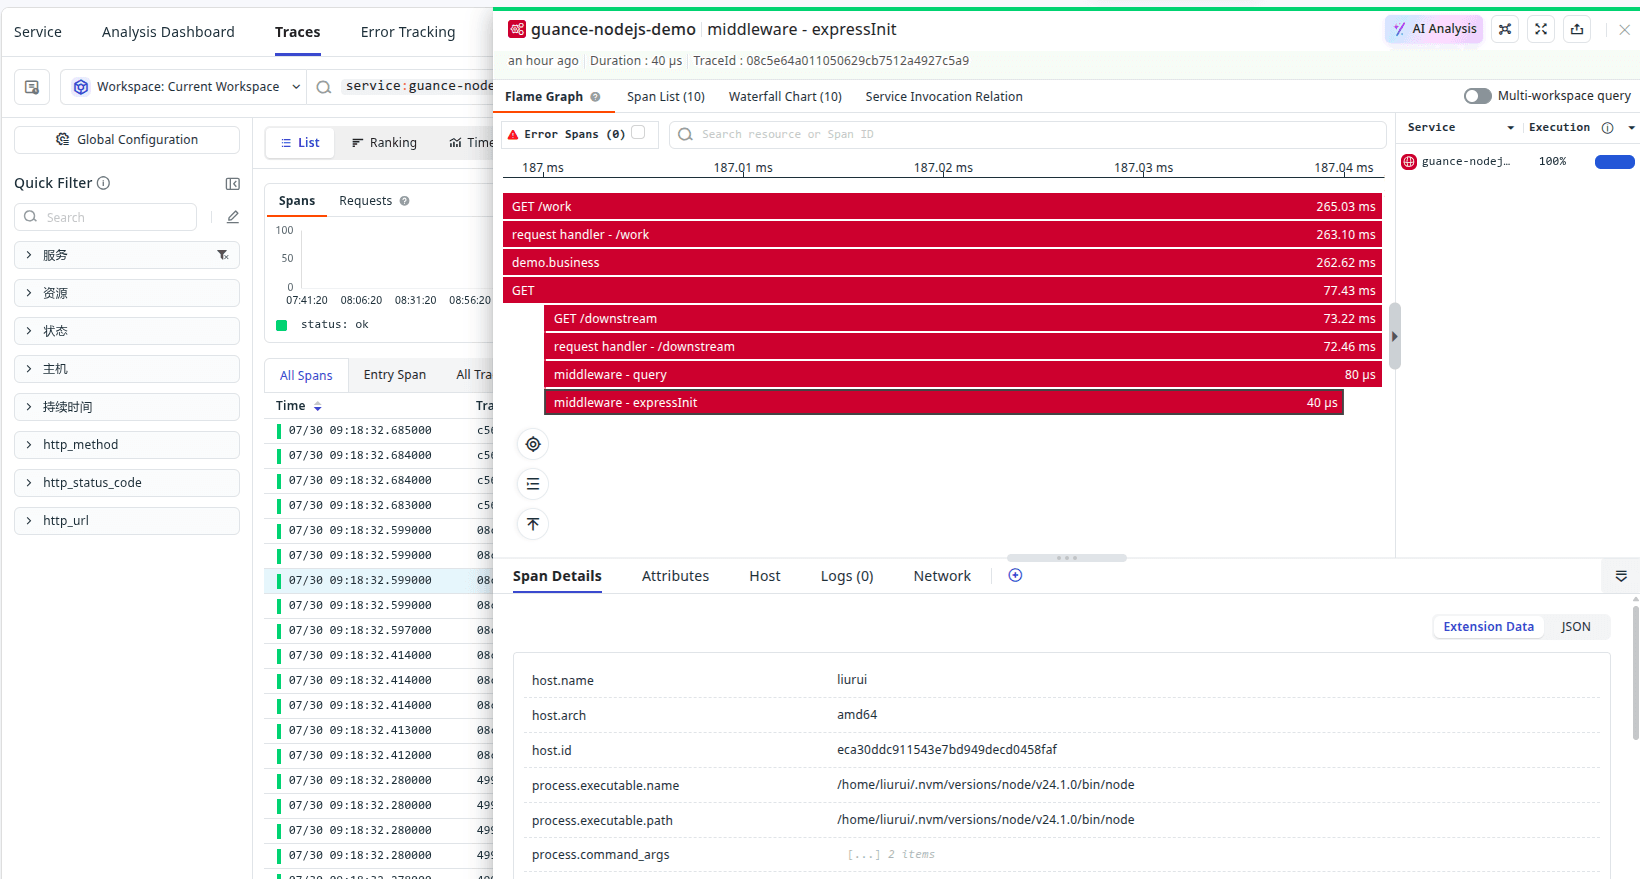Click the Global Configuration button
Viewport: 1640px width, 879px height.
[x=127, y=140]
